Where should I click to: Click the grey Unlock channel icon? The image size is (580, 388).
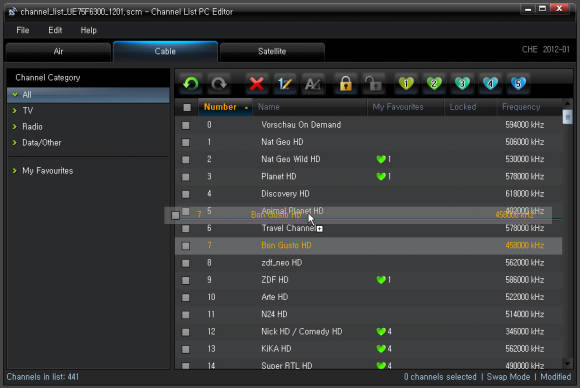374,84
